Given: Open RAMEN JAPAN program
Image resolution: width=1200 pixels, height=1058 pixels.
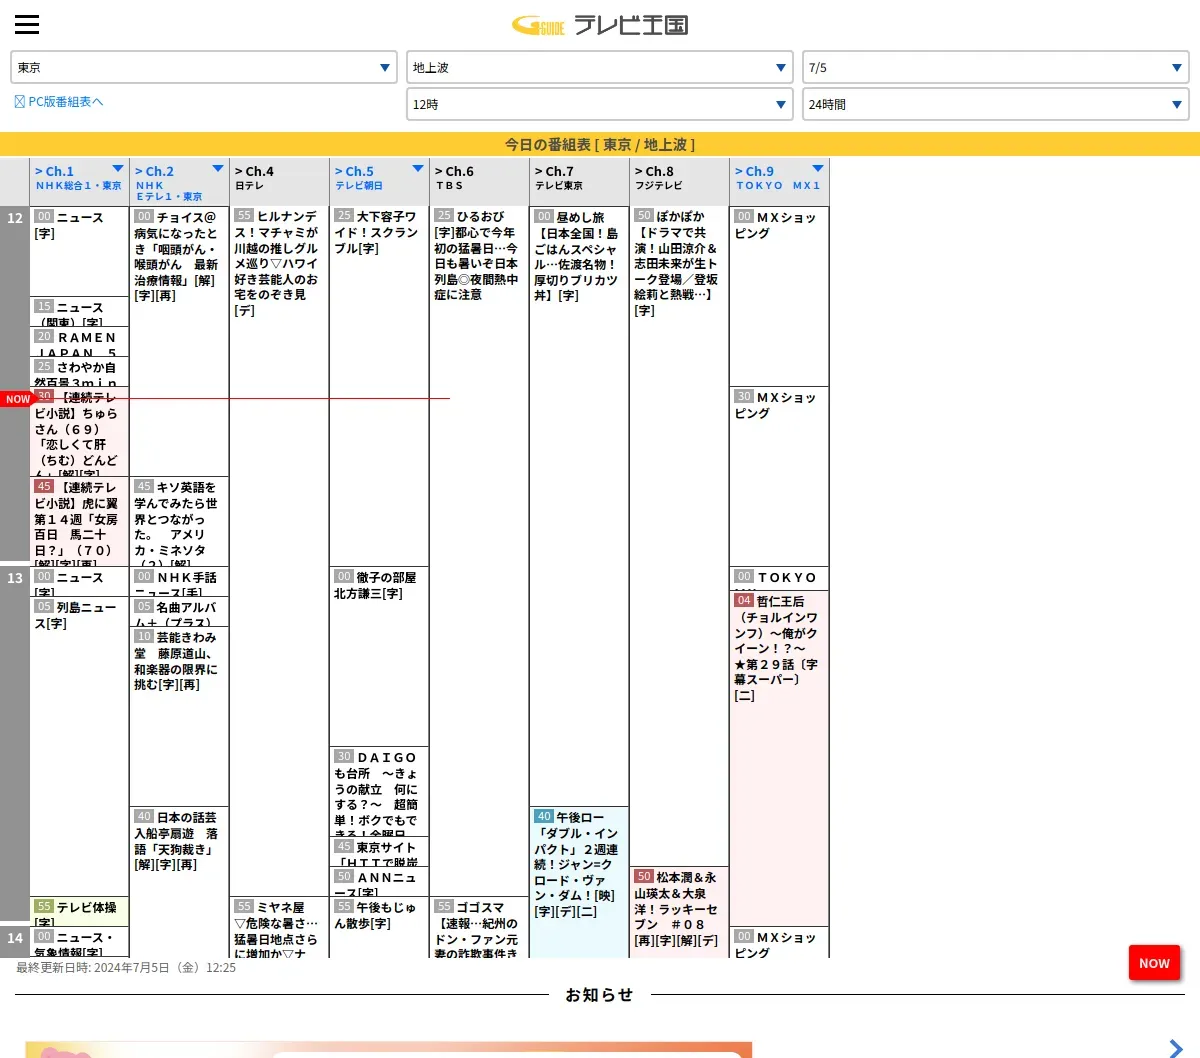Looking at the screenshot, I should pyautogui.click(x=79, y=342).
